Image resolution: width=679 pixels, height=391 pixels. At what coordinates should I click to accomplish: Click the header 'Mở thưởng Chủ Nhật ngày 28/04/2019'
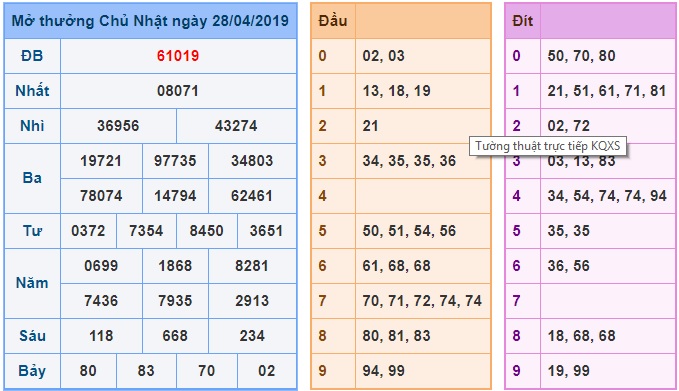tap(150, 21)
